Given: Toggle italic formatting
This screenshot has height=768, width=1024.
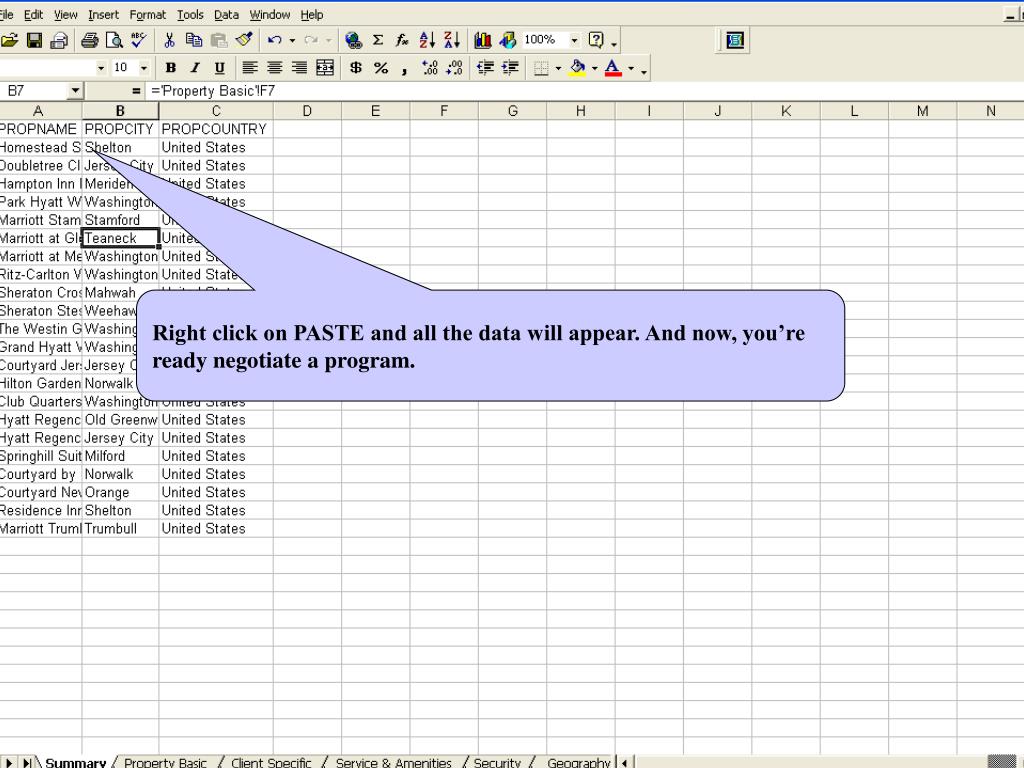Looking at the screenshot, I should pos(195,67).
